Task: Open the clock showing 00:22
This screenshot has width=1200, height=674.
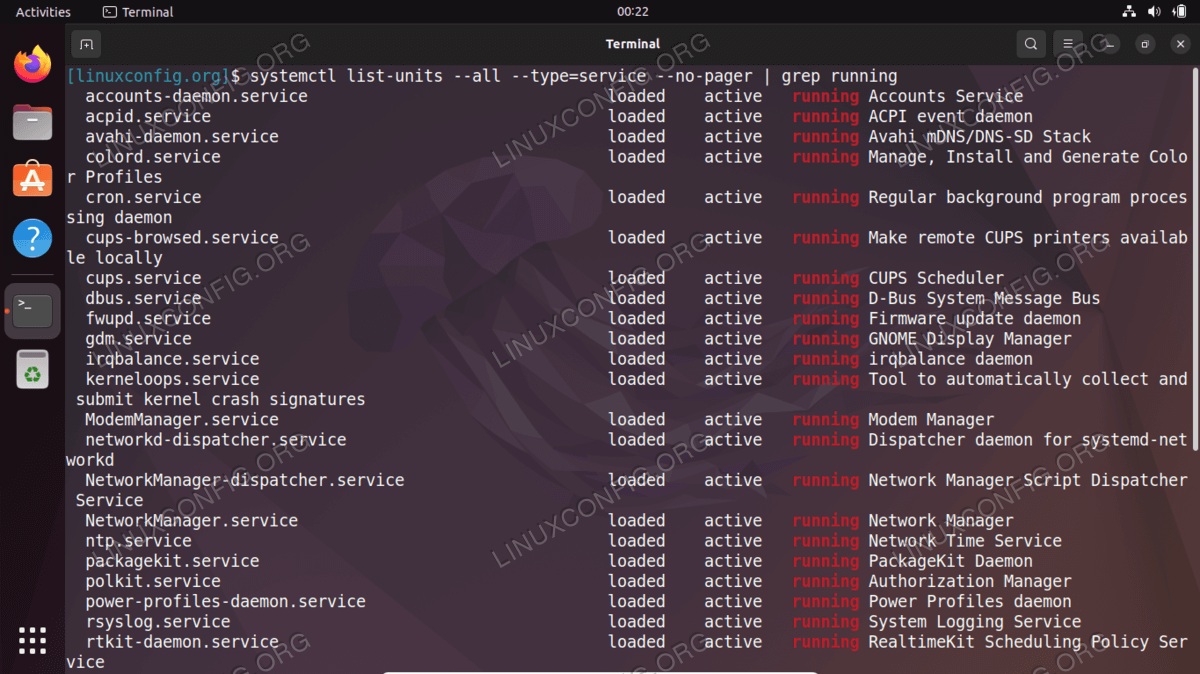Action: click(633, 12)
